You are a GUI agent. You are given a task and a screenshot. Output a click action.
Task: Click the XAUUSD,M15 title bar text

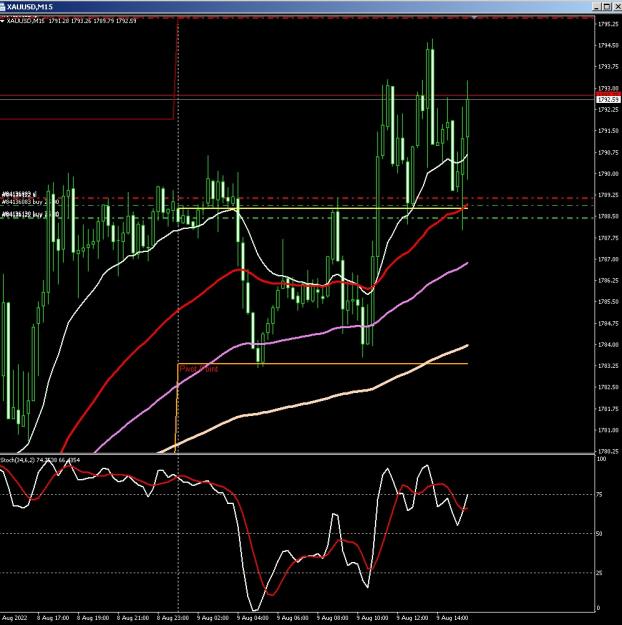[30, 7]
